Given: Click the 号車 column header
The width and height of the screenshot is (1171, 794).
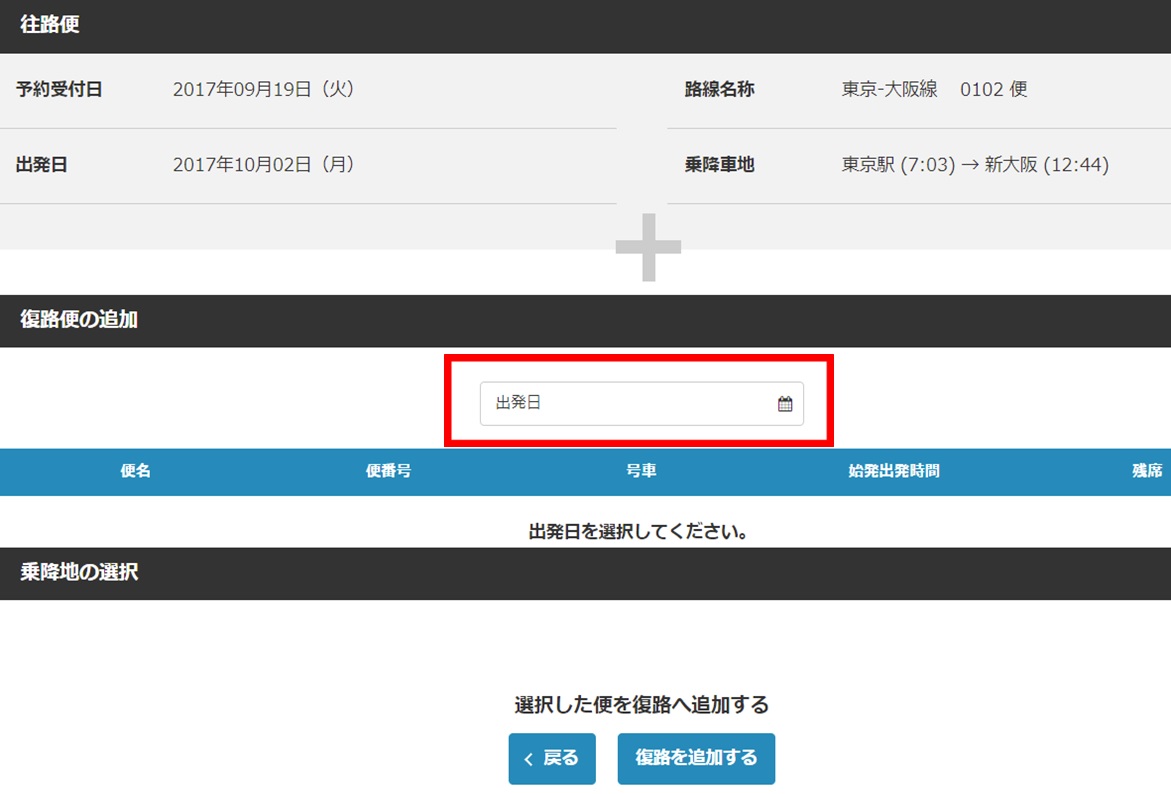Looking at the screenshot, I should 641,471.
